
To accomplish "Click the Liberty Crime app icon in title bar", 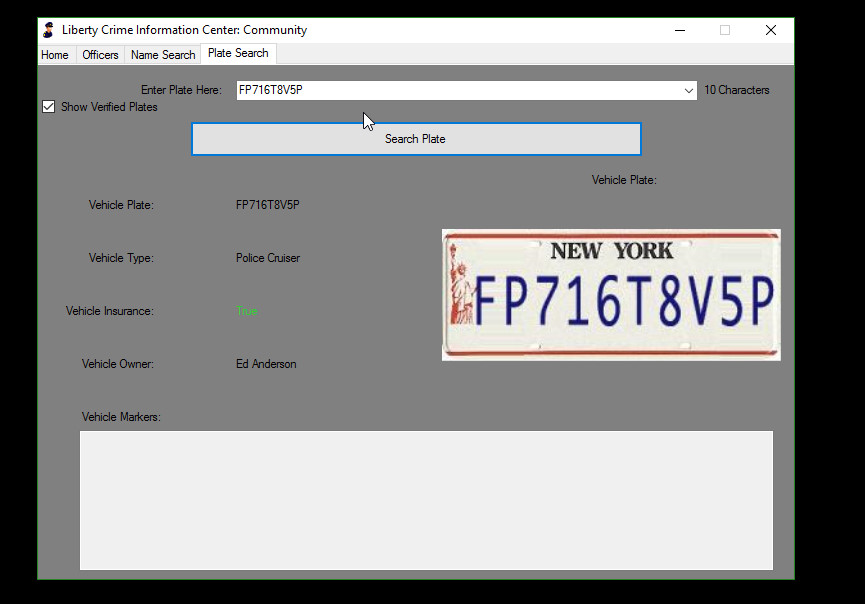I will 48,30.
